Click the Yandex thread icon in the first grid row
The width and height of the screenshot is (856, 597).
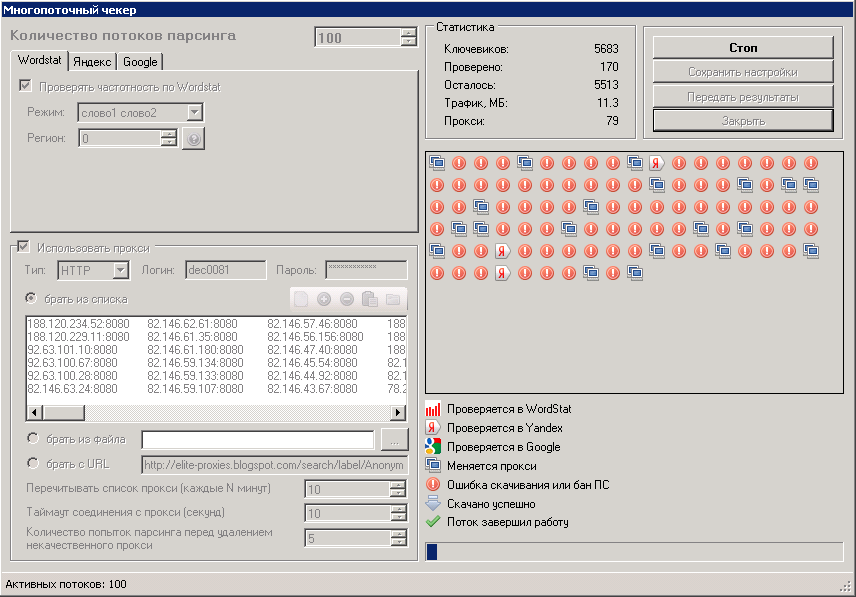(x=657, y=163)
